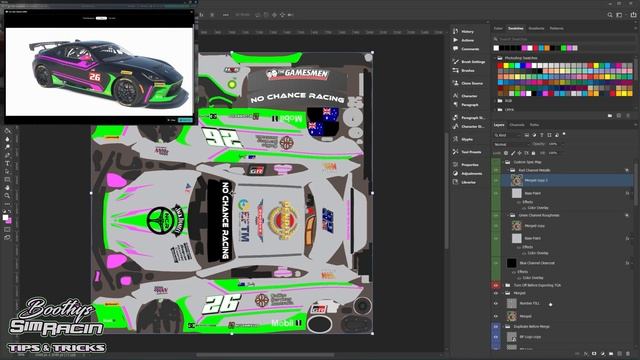
Task: Collapse the Duplicate Before Merge group
Action: 503,327
